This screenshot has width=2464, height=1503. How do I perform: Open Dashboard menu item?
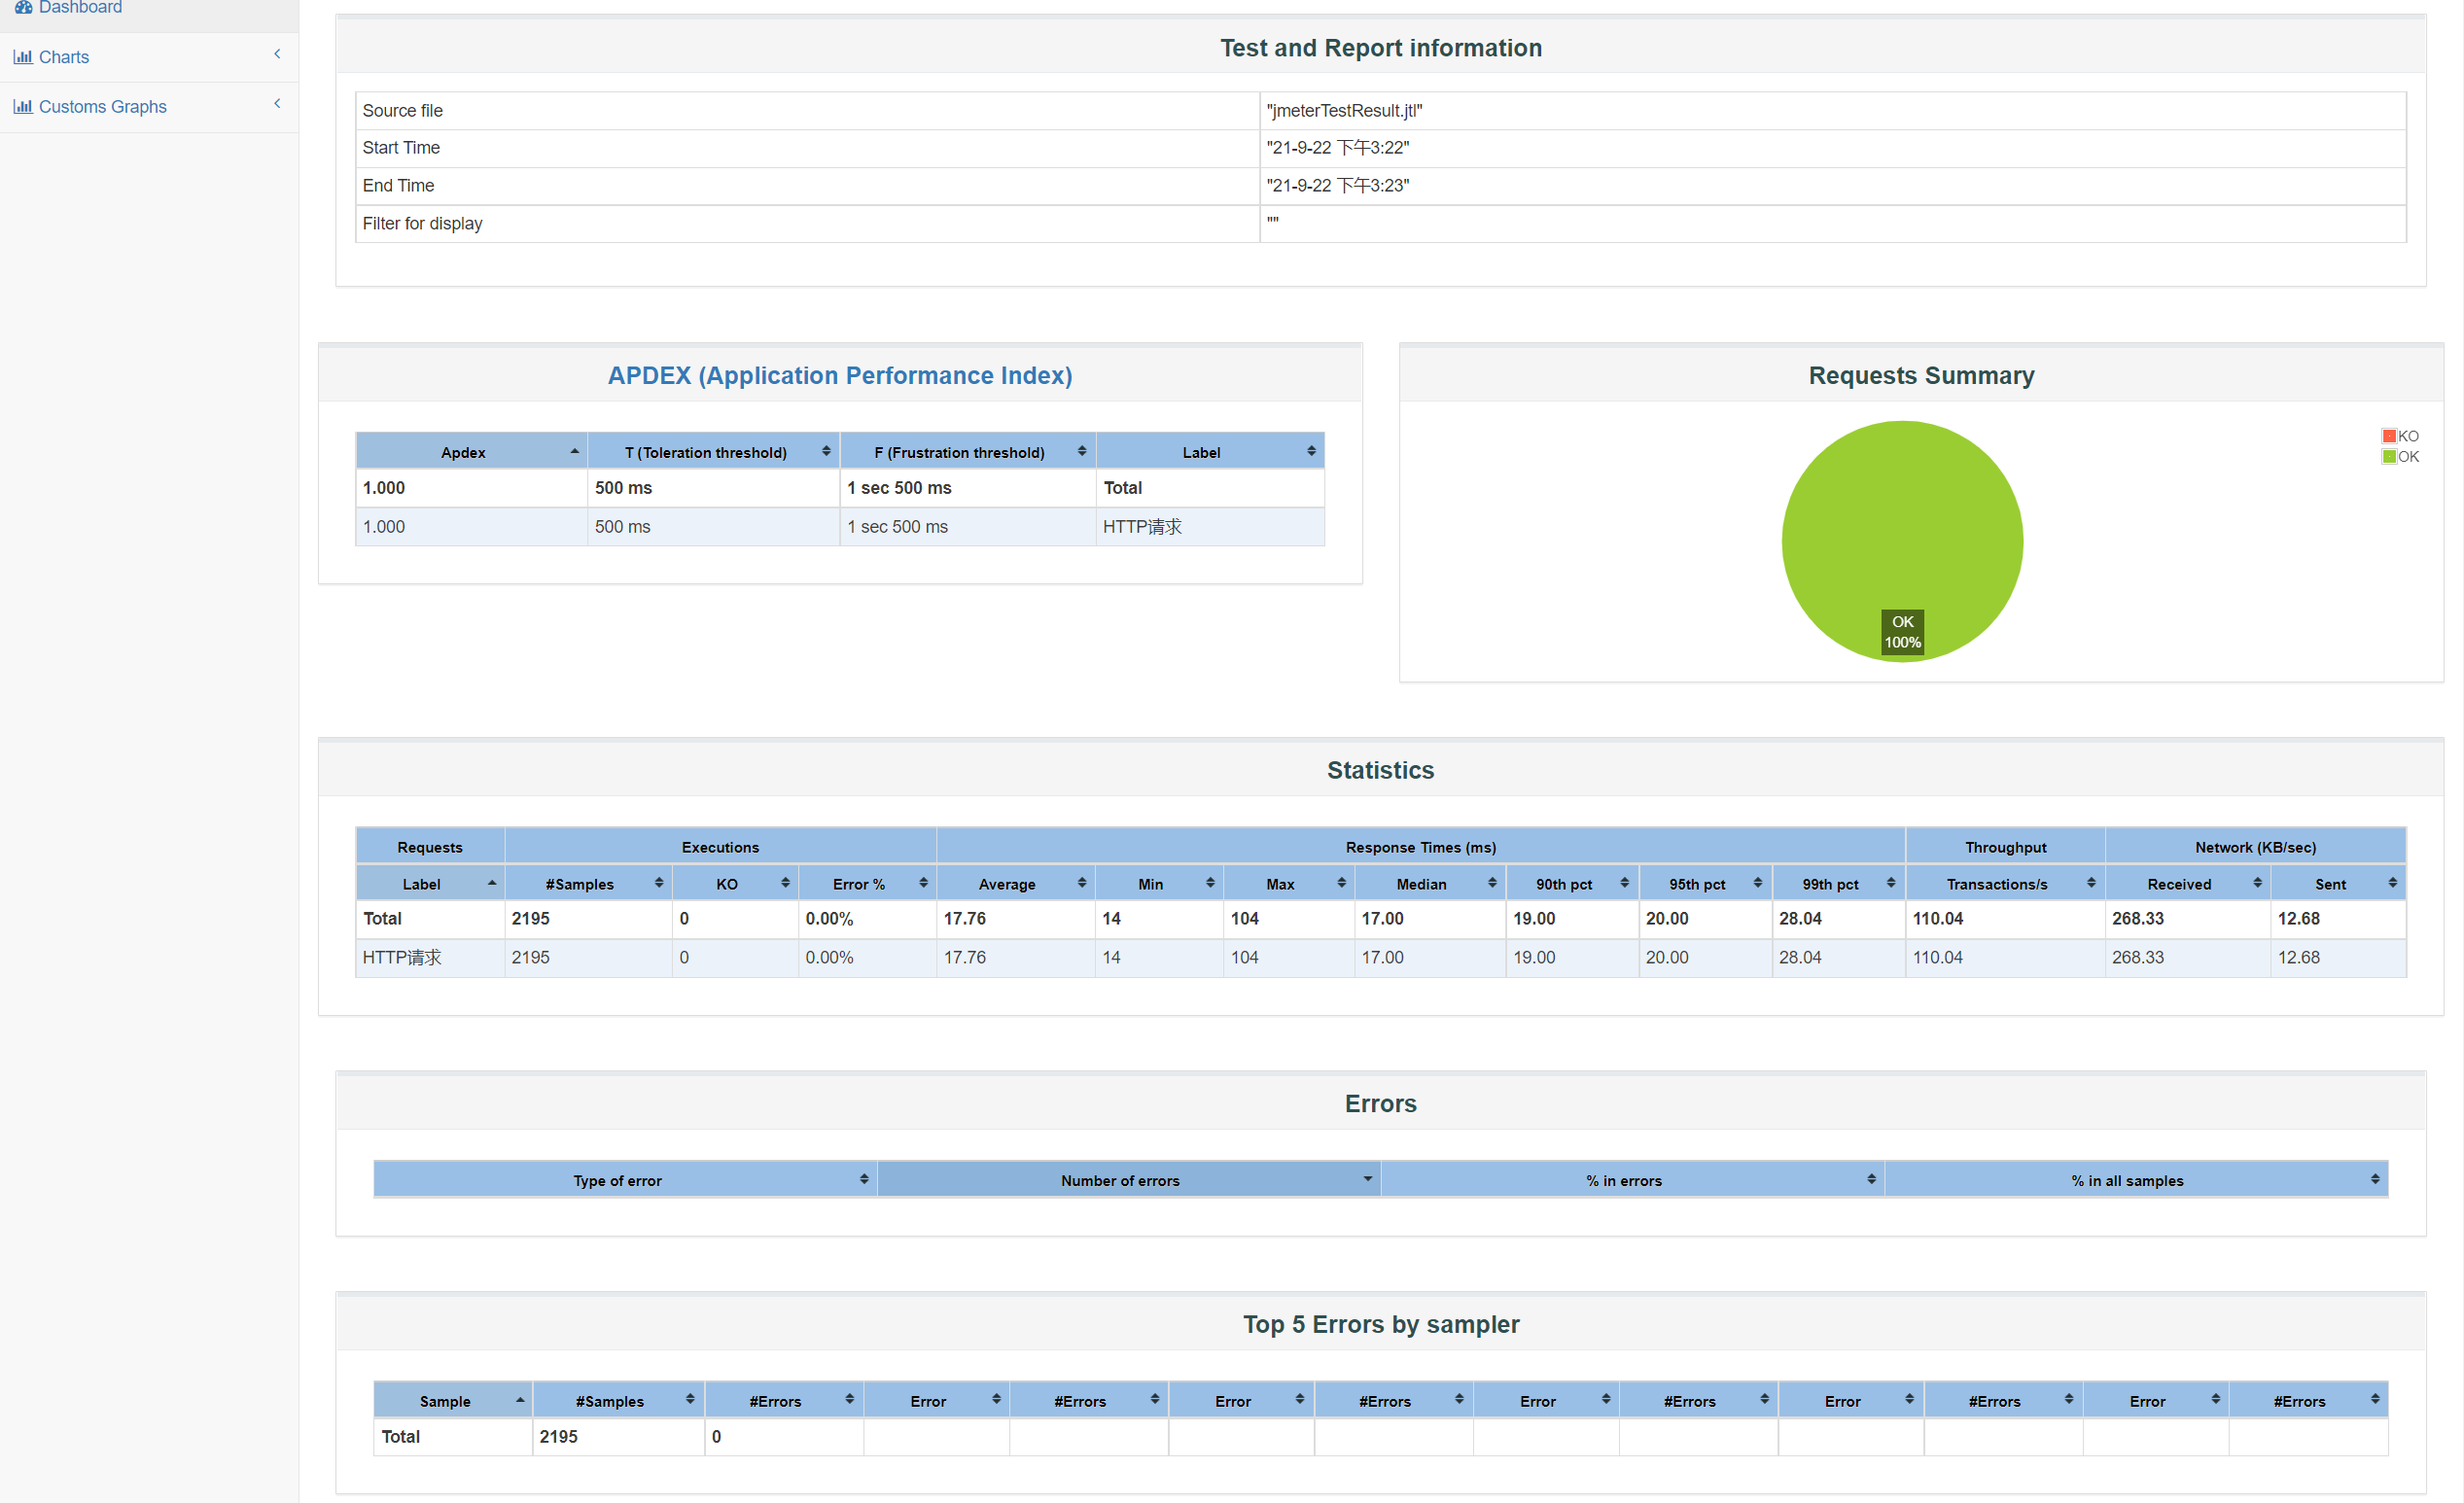[x=80, y=8]
